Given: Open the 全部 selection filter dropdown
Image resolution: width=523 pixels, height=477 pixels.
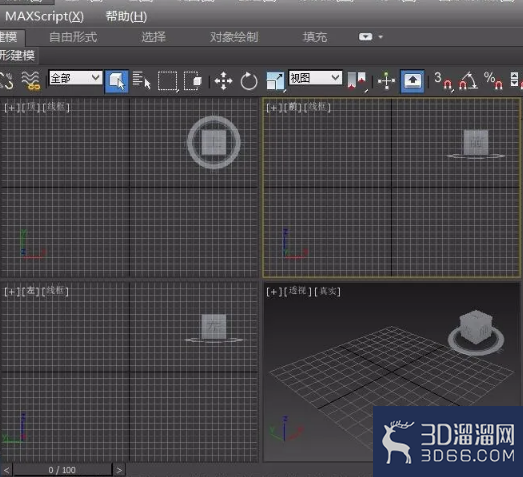Looking at the screenshot, I should (75, 78).
